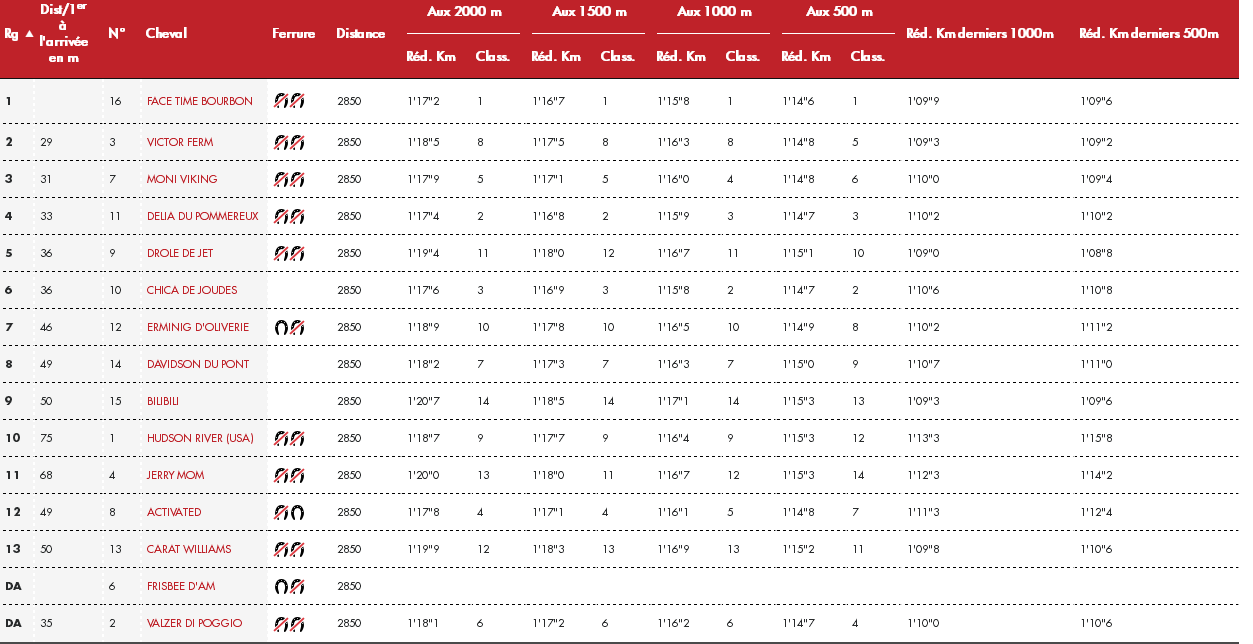Click the horseshoe icons for CARAT WILLIAMS
This screenshot has height=644, width=1253.
click(290, 549)
